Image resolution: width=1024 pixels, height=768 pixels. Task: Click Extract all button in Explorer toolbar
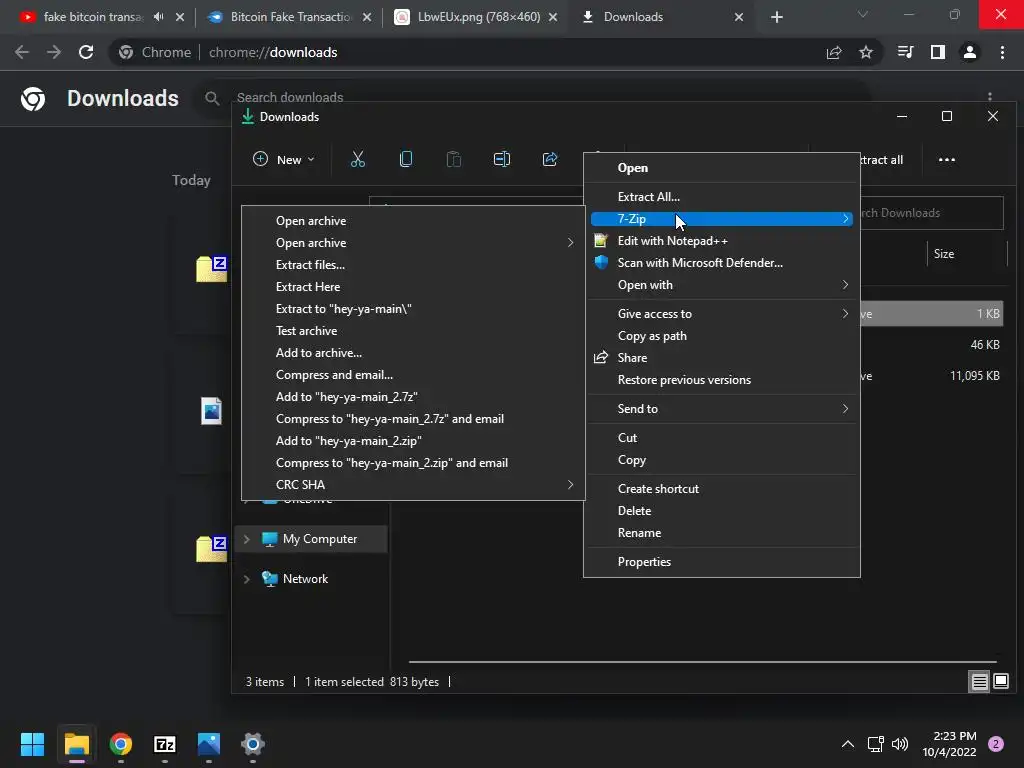coord(882,160)
